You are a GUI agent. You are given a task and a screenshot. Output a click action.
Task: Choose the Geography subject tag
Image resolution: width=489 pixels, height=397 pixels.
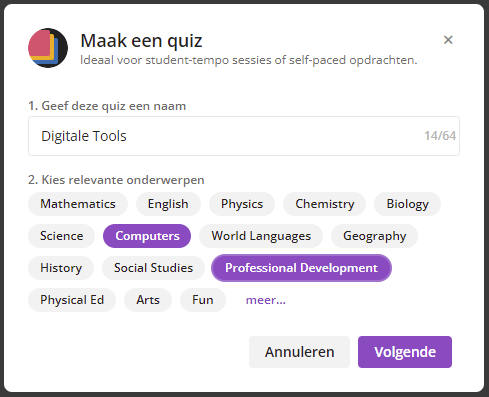click(x=374, y=236)
